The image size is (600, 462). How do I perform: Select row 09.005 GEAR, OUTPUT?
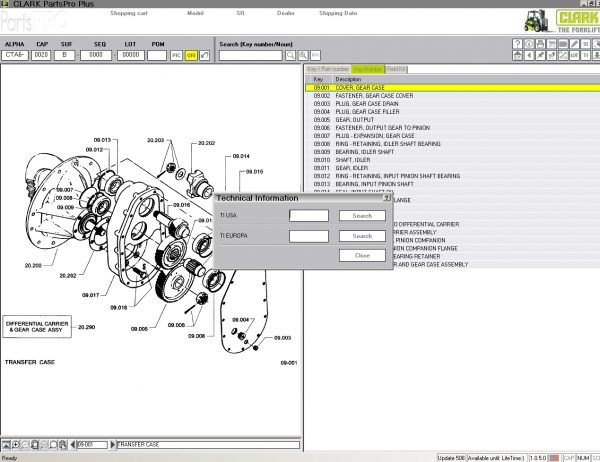pos(453,120)
